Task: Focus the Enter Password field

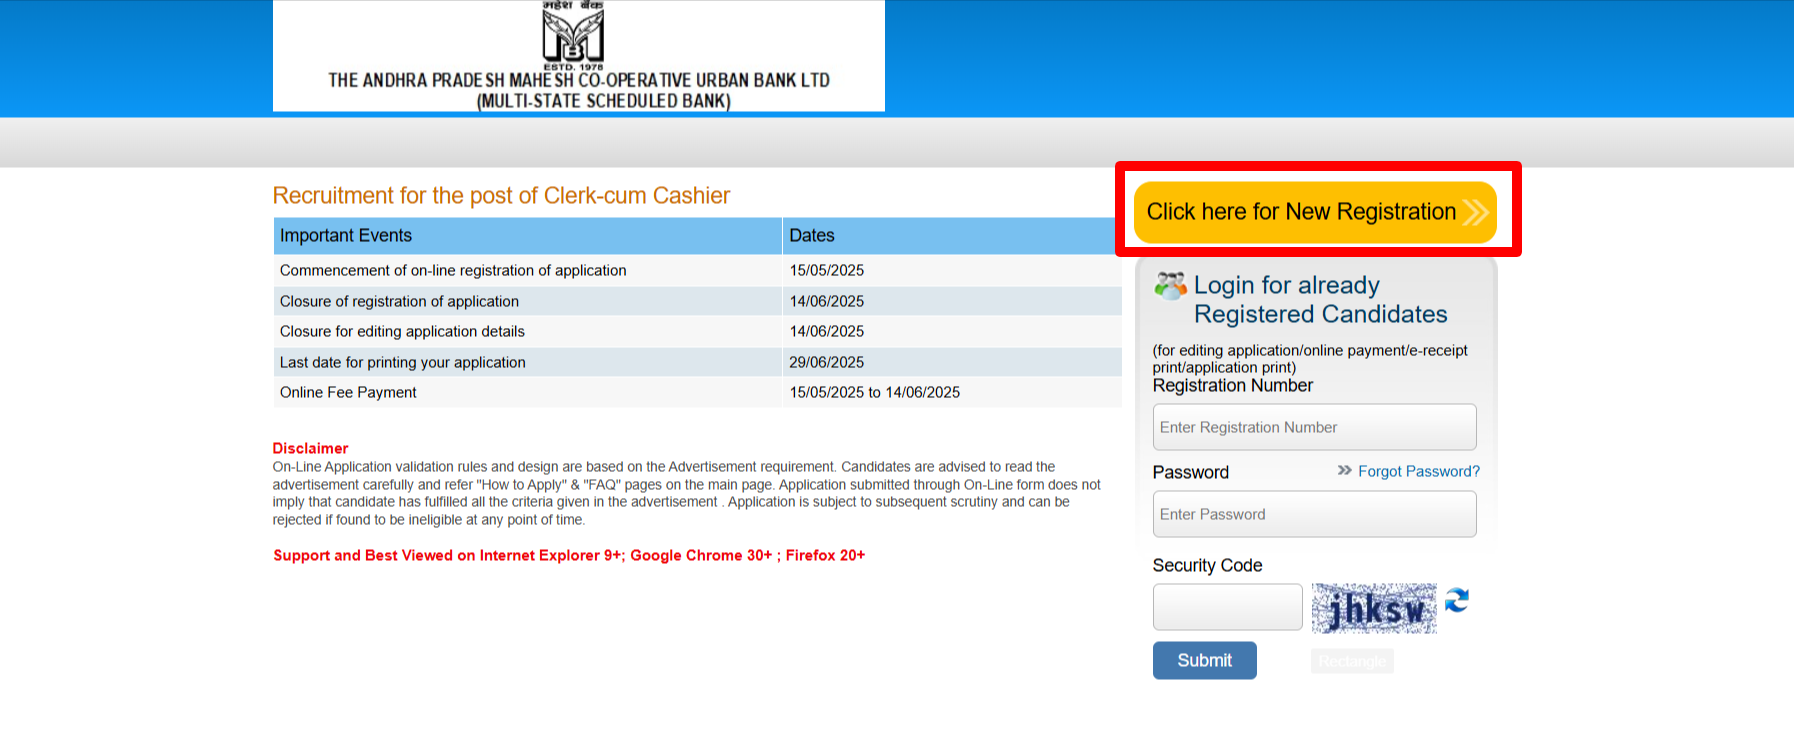Action: 1314,514
